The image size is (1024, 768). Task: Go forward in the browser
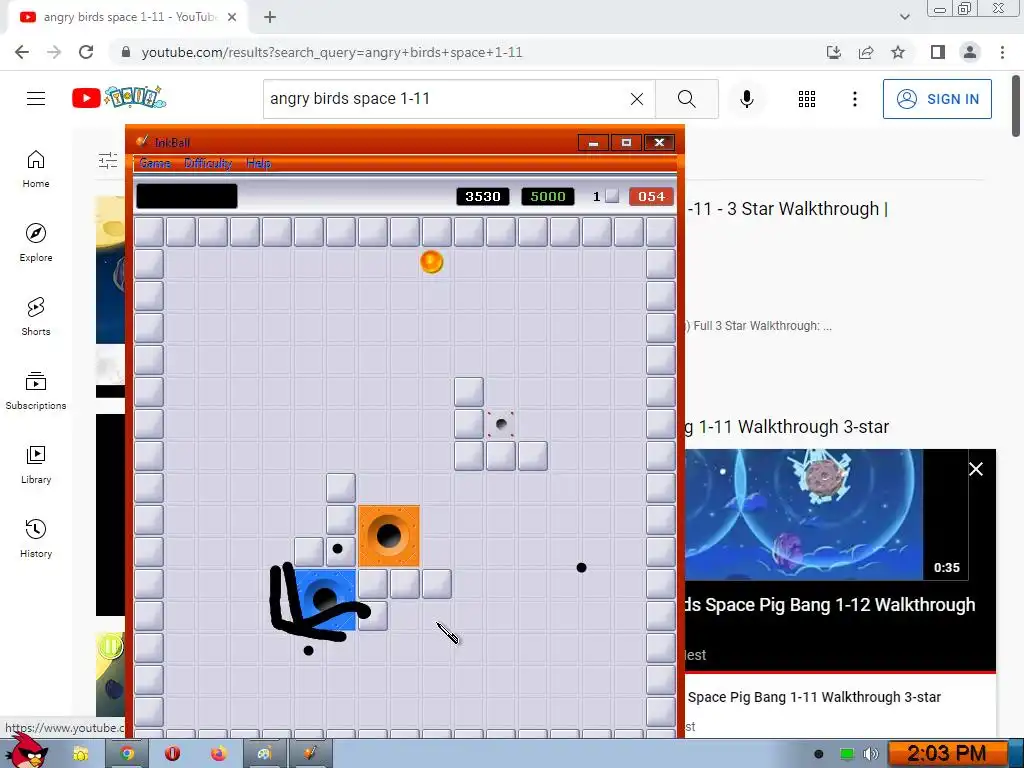(x=54, y=52)
